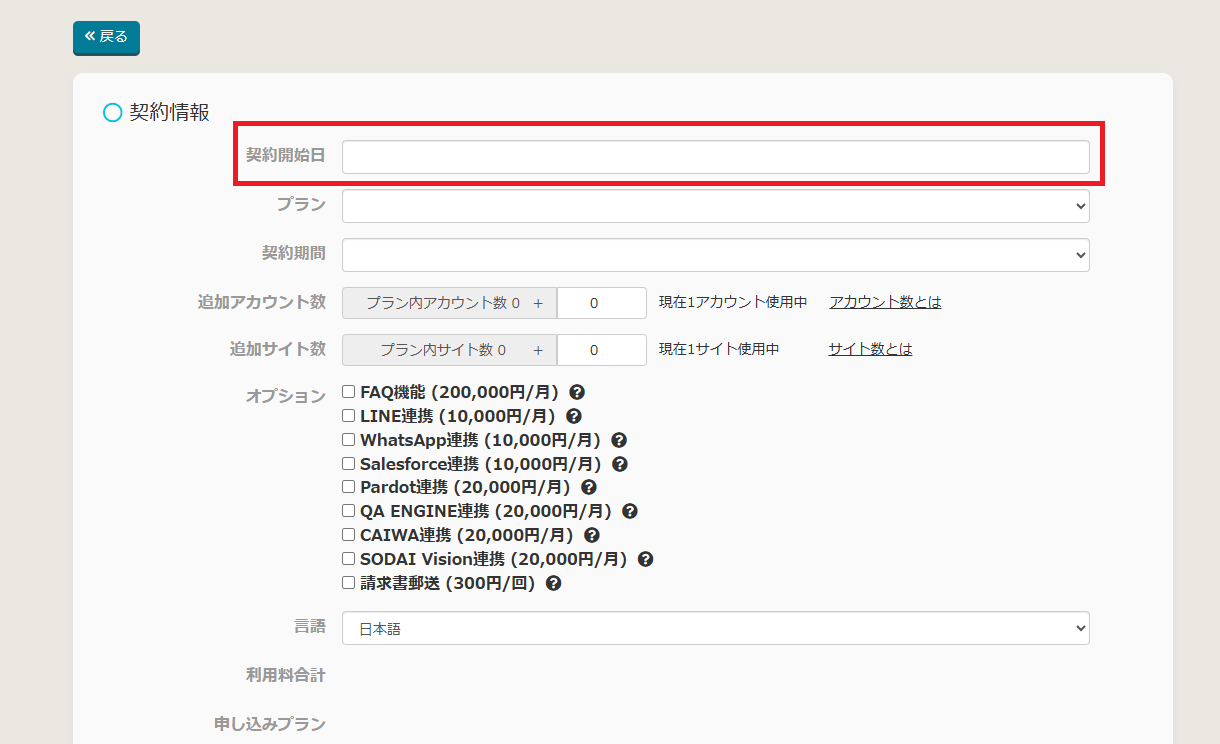The image size is (1220, 744).
Task: Open CAIWA連携 help tooltip icon
Action: pyautogui.click(x=592, y=535)
